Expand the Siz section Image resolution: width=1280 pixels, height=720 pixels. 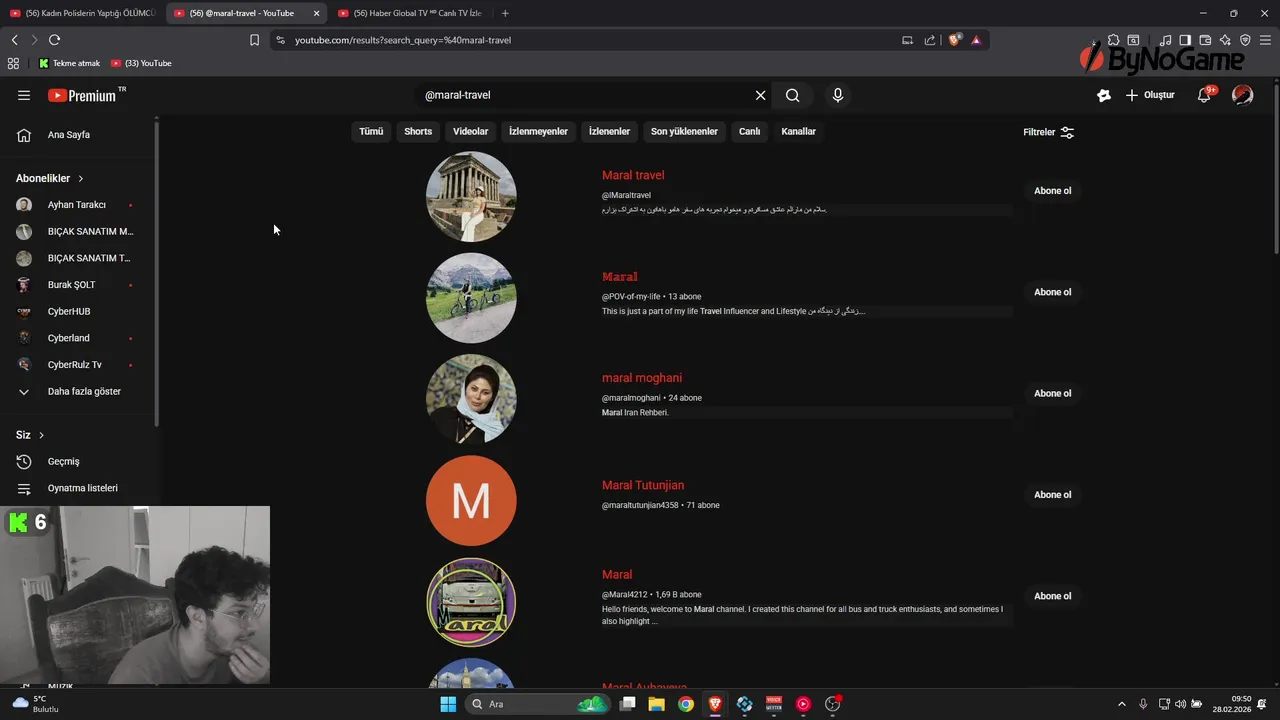[x=30, y=435]
